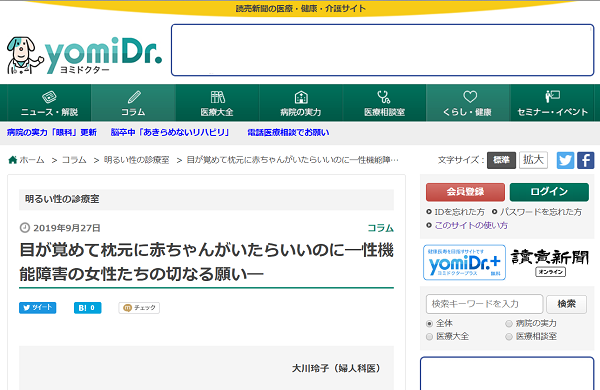Go to コラム breadcrumb link
This screenshot has height=390, width=600.
pos(74,160)
